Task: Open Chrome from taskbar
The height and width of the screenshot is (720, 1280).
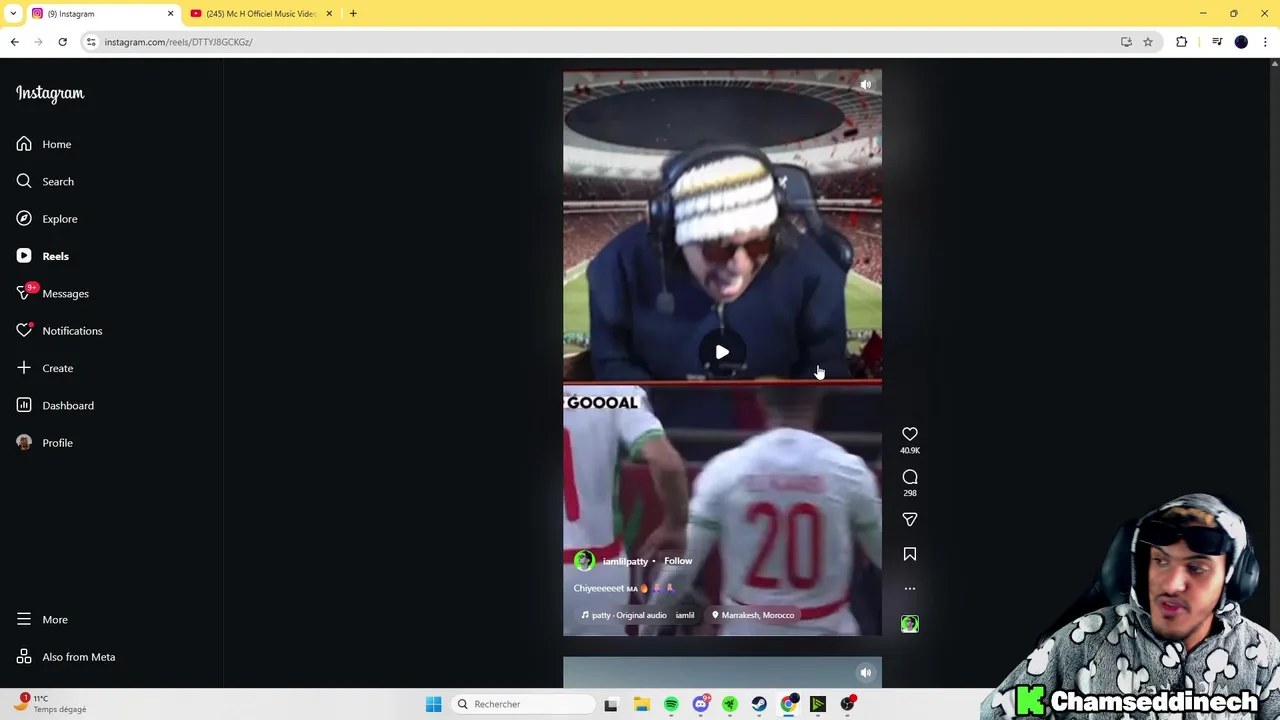Action: 789,704
